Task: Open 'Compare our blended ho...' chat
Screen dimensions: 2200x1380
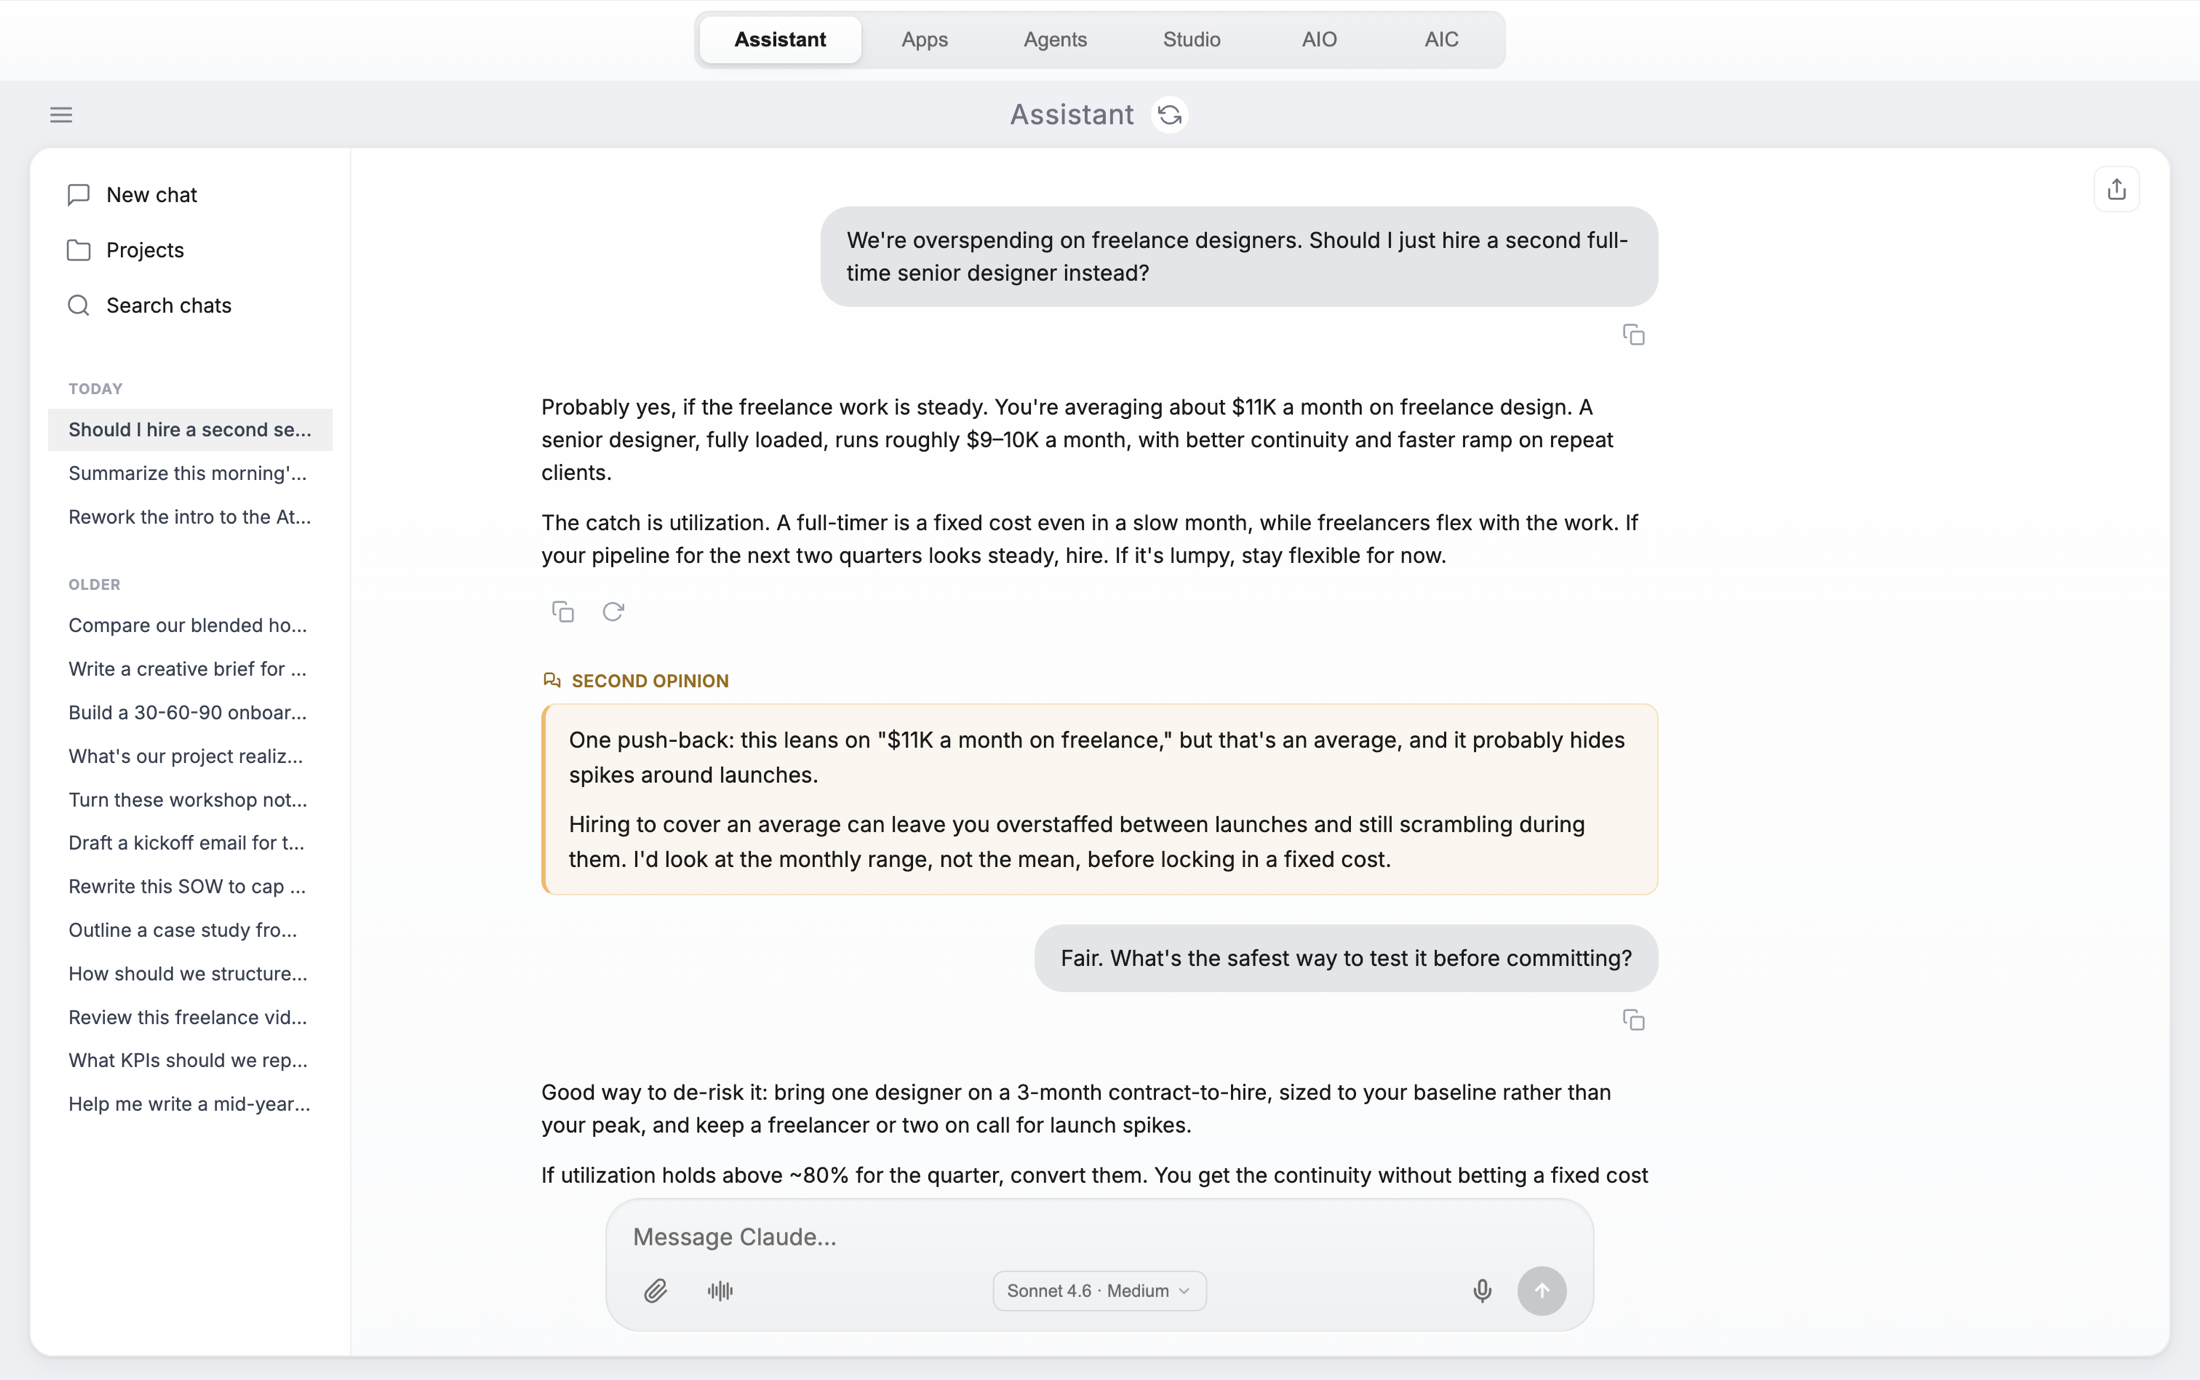Action: [190, 625]
